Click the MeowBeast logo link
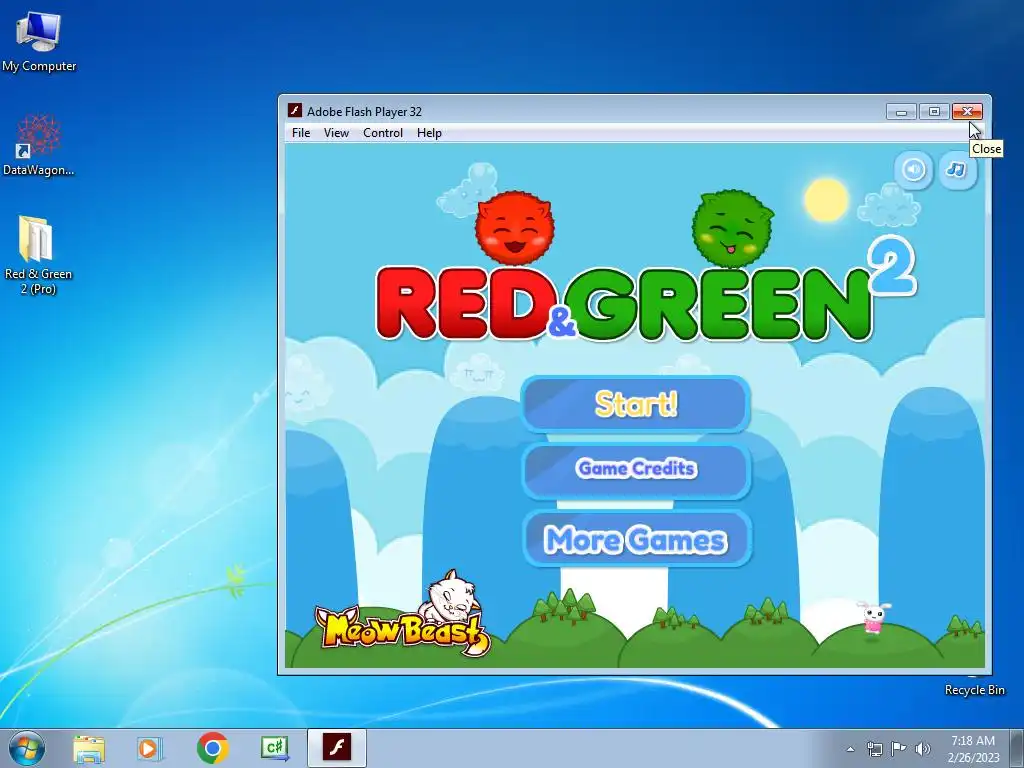The height and width of the screenshot is (768, 1024). pos(402,615)
